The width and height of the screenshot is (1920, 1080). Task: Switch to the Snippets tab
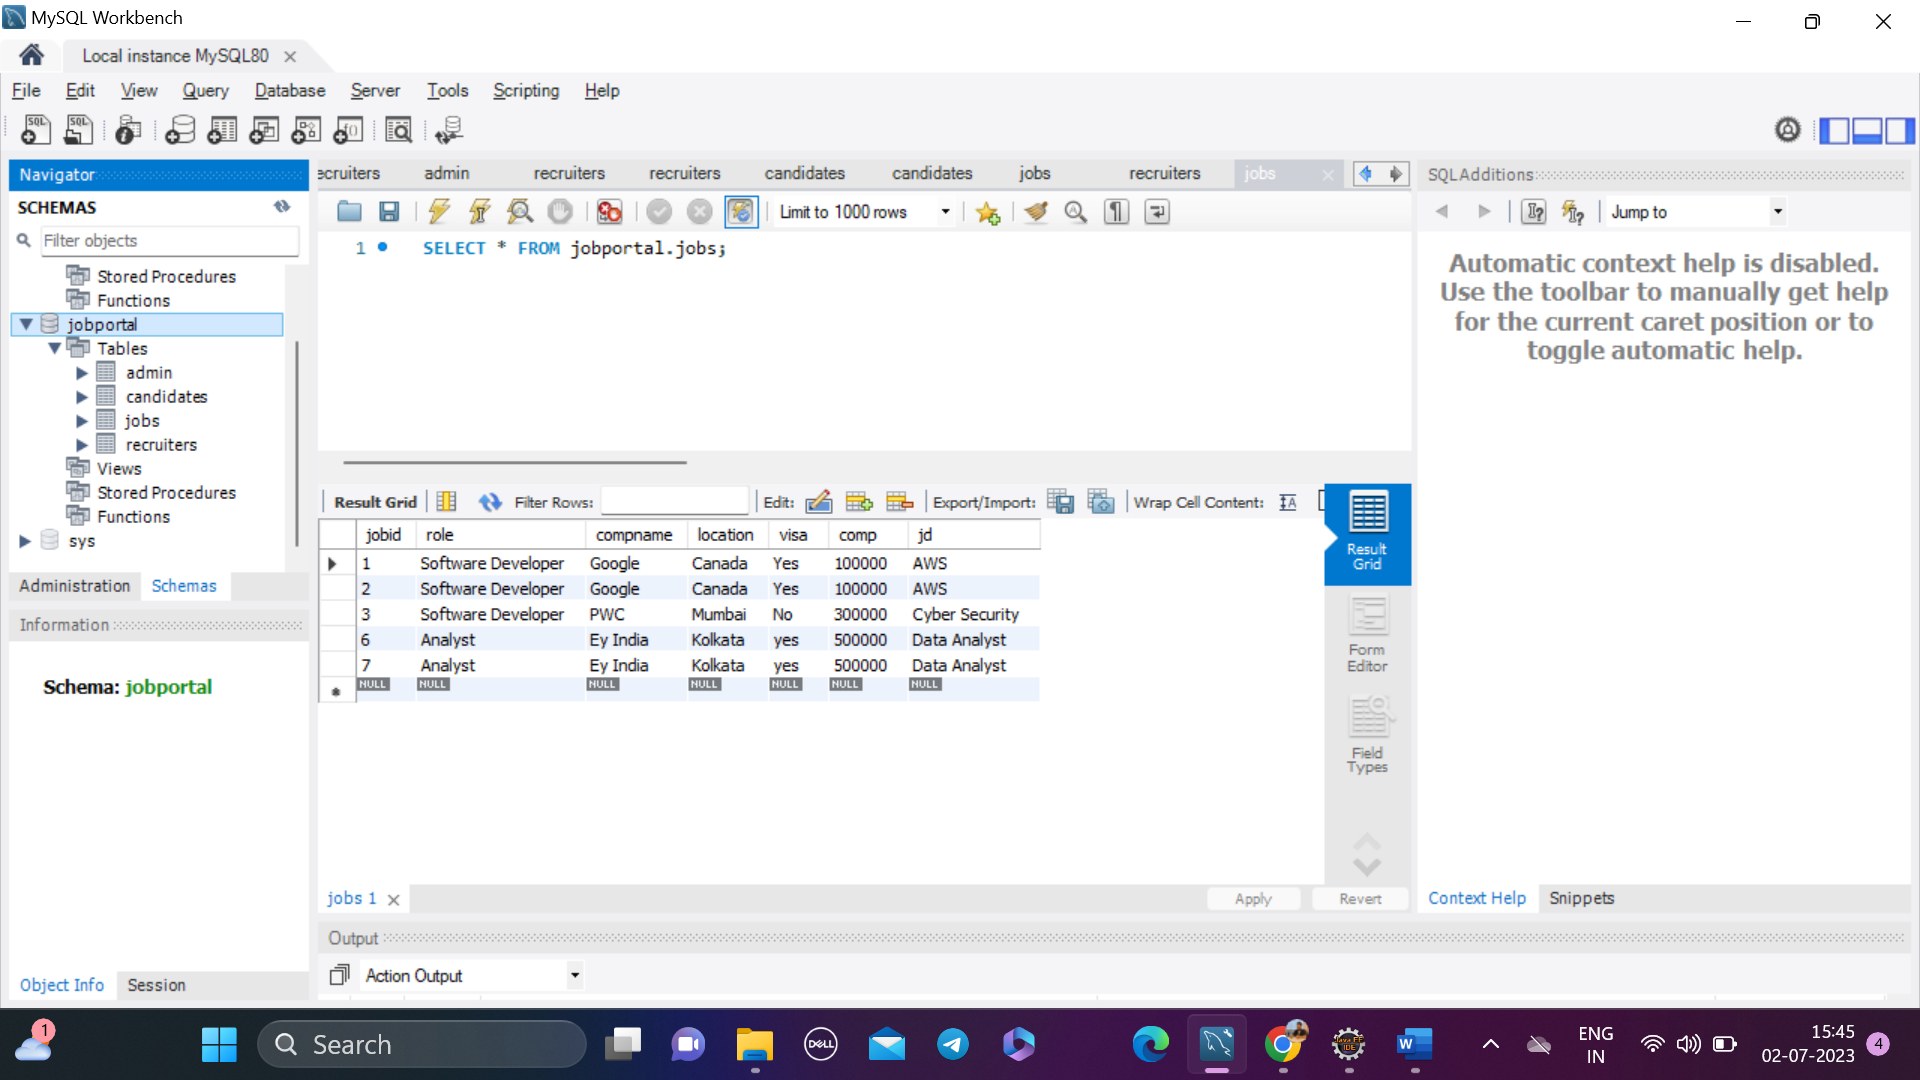(1581, 898)
